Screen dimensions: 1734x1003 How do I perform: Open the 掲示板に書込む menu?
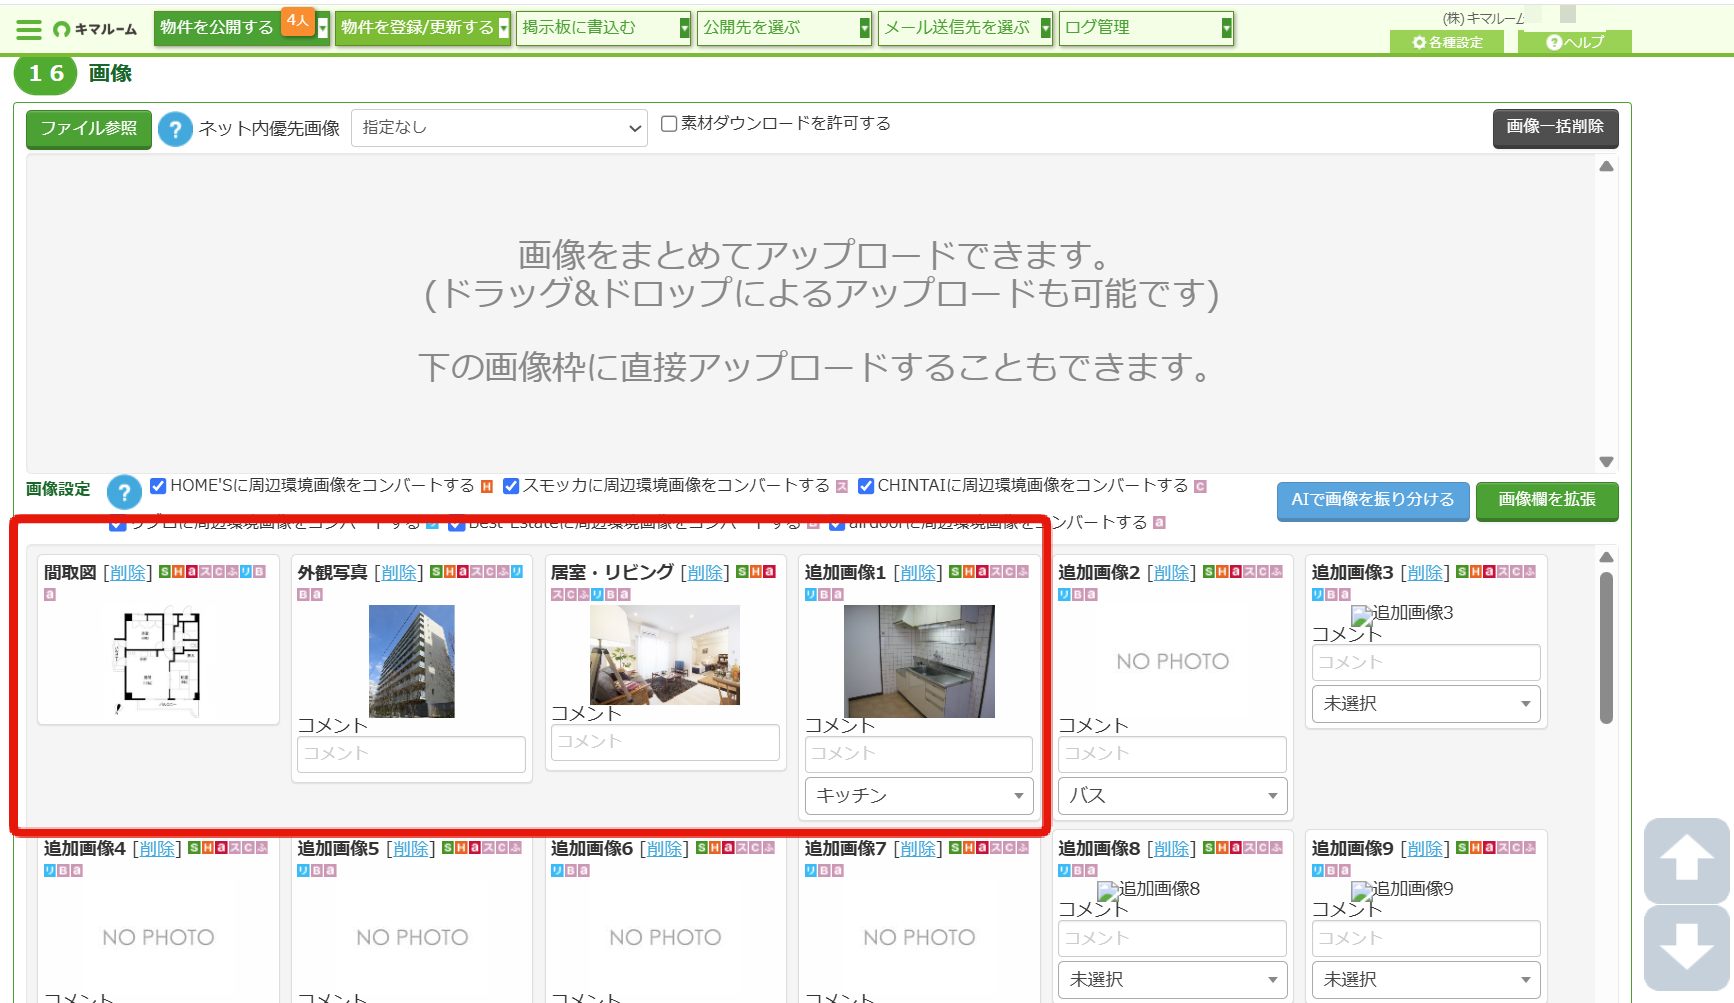[604, 28]
